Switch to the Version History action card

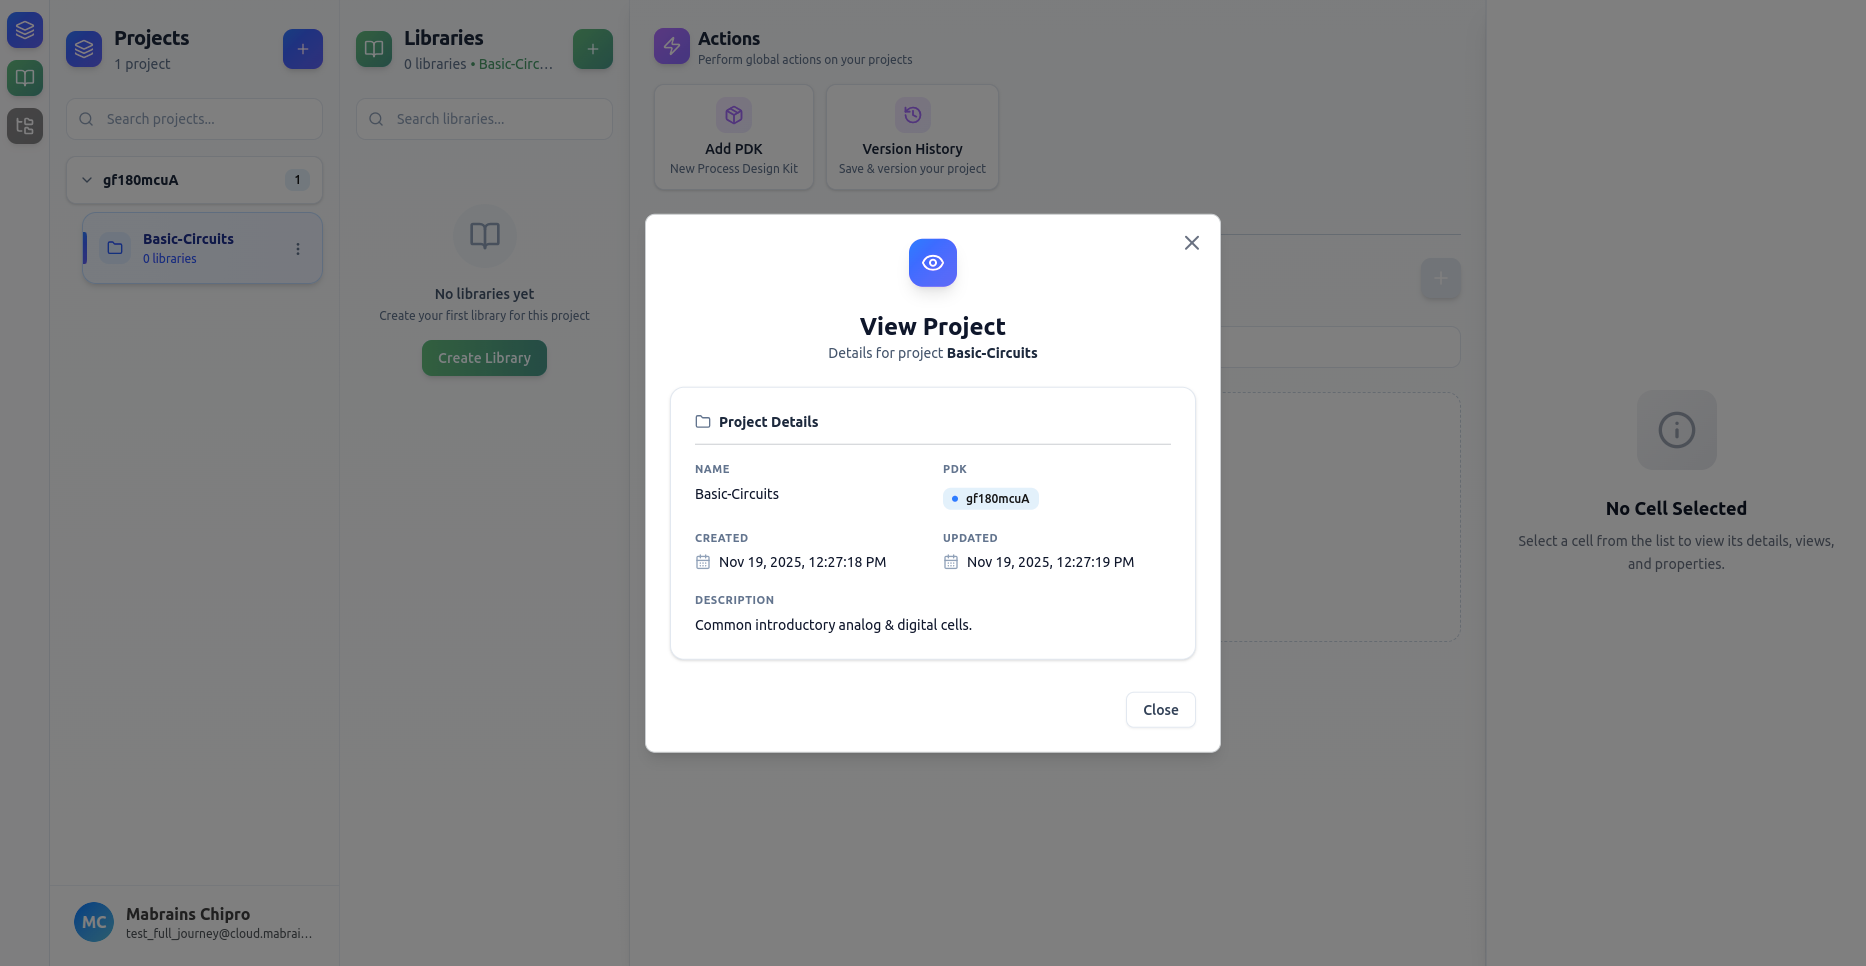click(911, 137)
